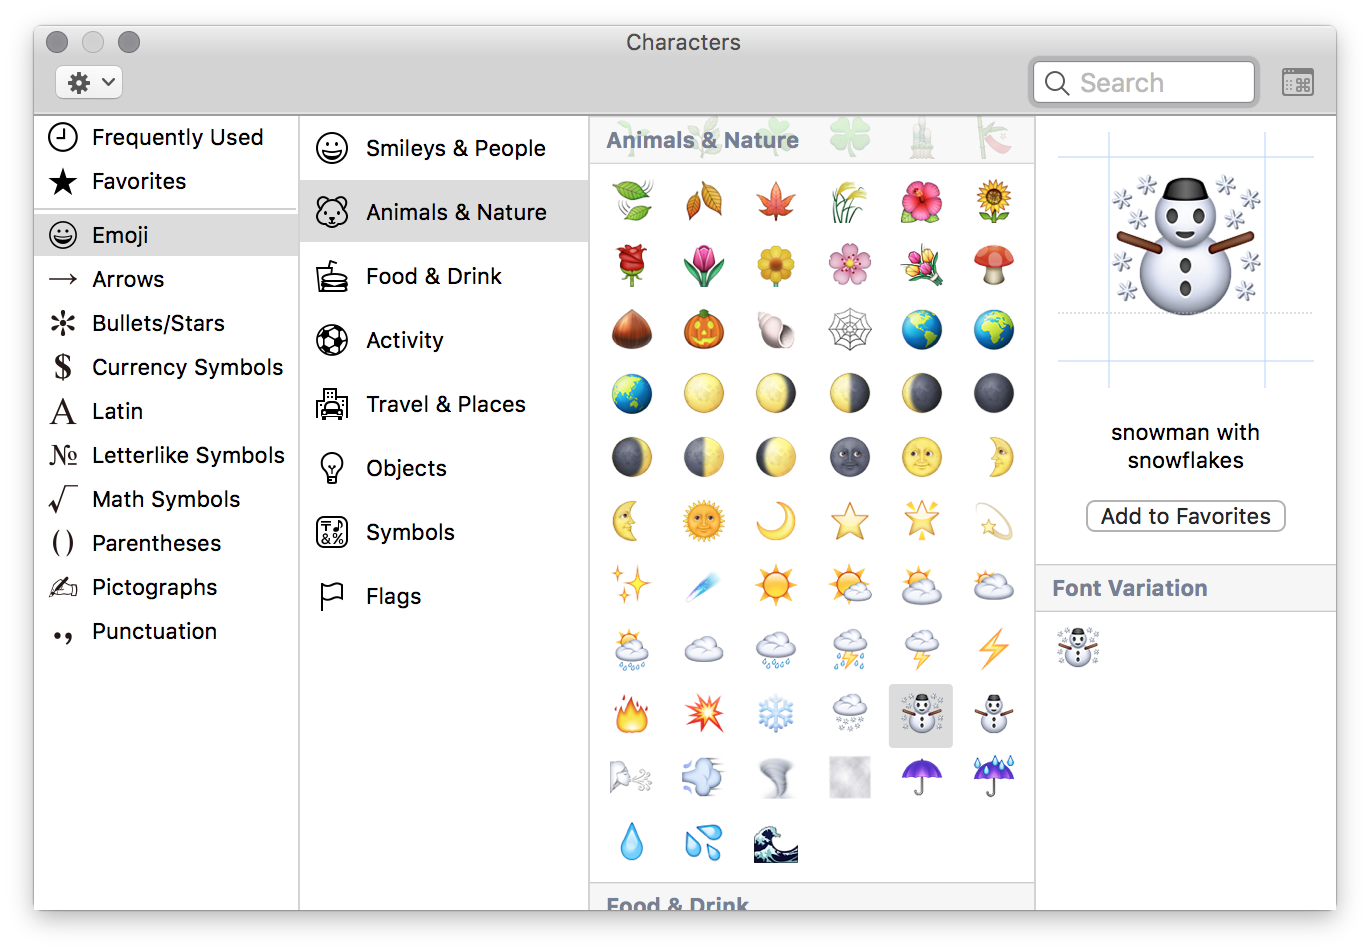Select the blue snowflake emoji
1370x952 pixels.
point(776,713)
